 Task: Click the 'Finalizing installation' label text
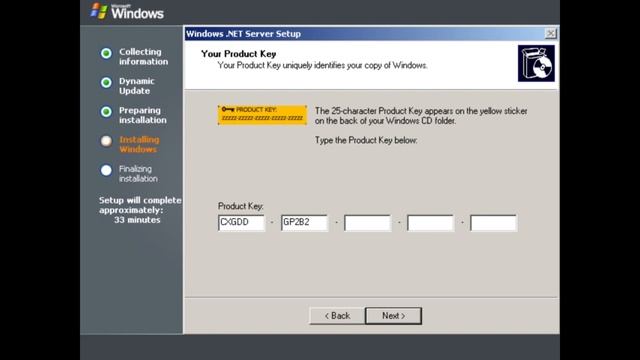coord(138,173)
